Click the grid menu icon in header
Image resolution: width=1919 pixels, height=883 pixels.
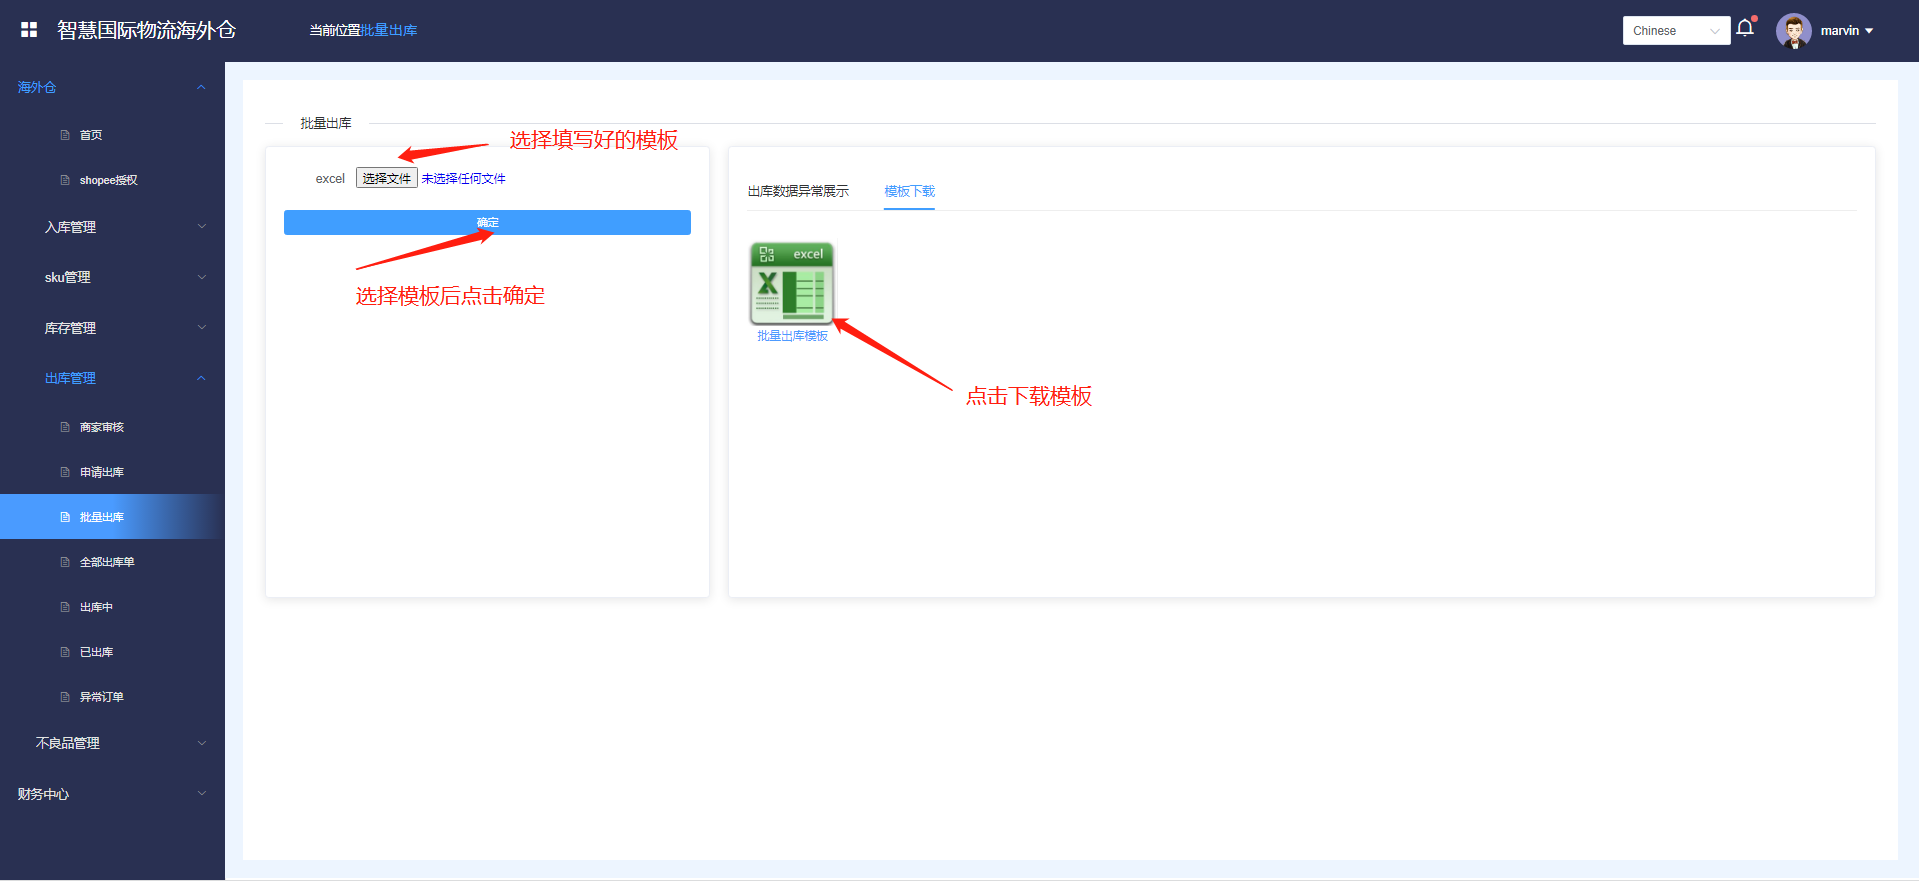[x=29, y=30]
